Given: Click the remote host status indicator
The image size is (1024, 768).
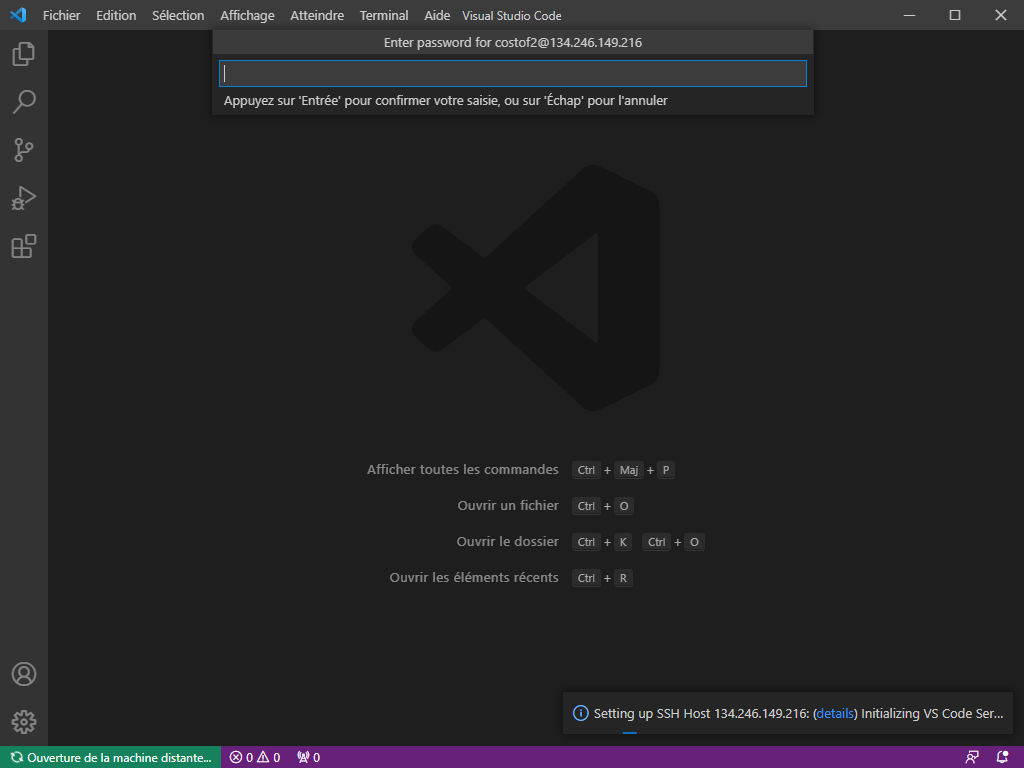Looking at the screenshot, I should [x=110, y=757].
